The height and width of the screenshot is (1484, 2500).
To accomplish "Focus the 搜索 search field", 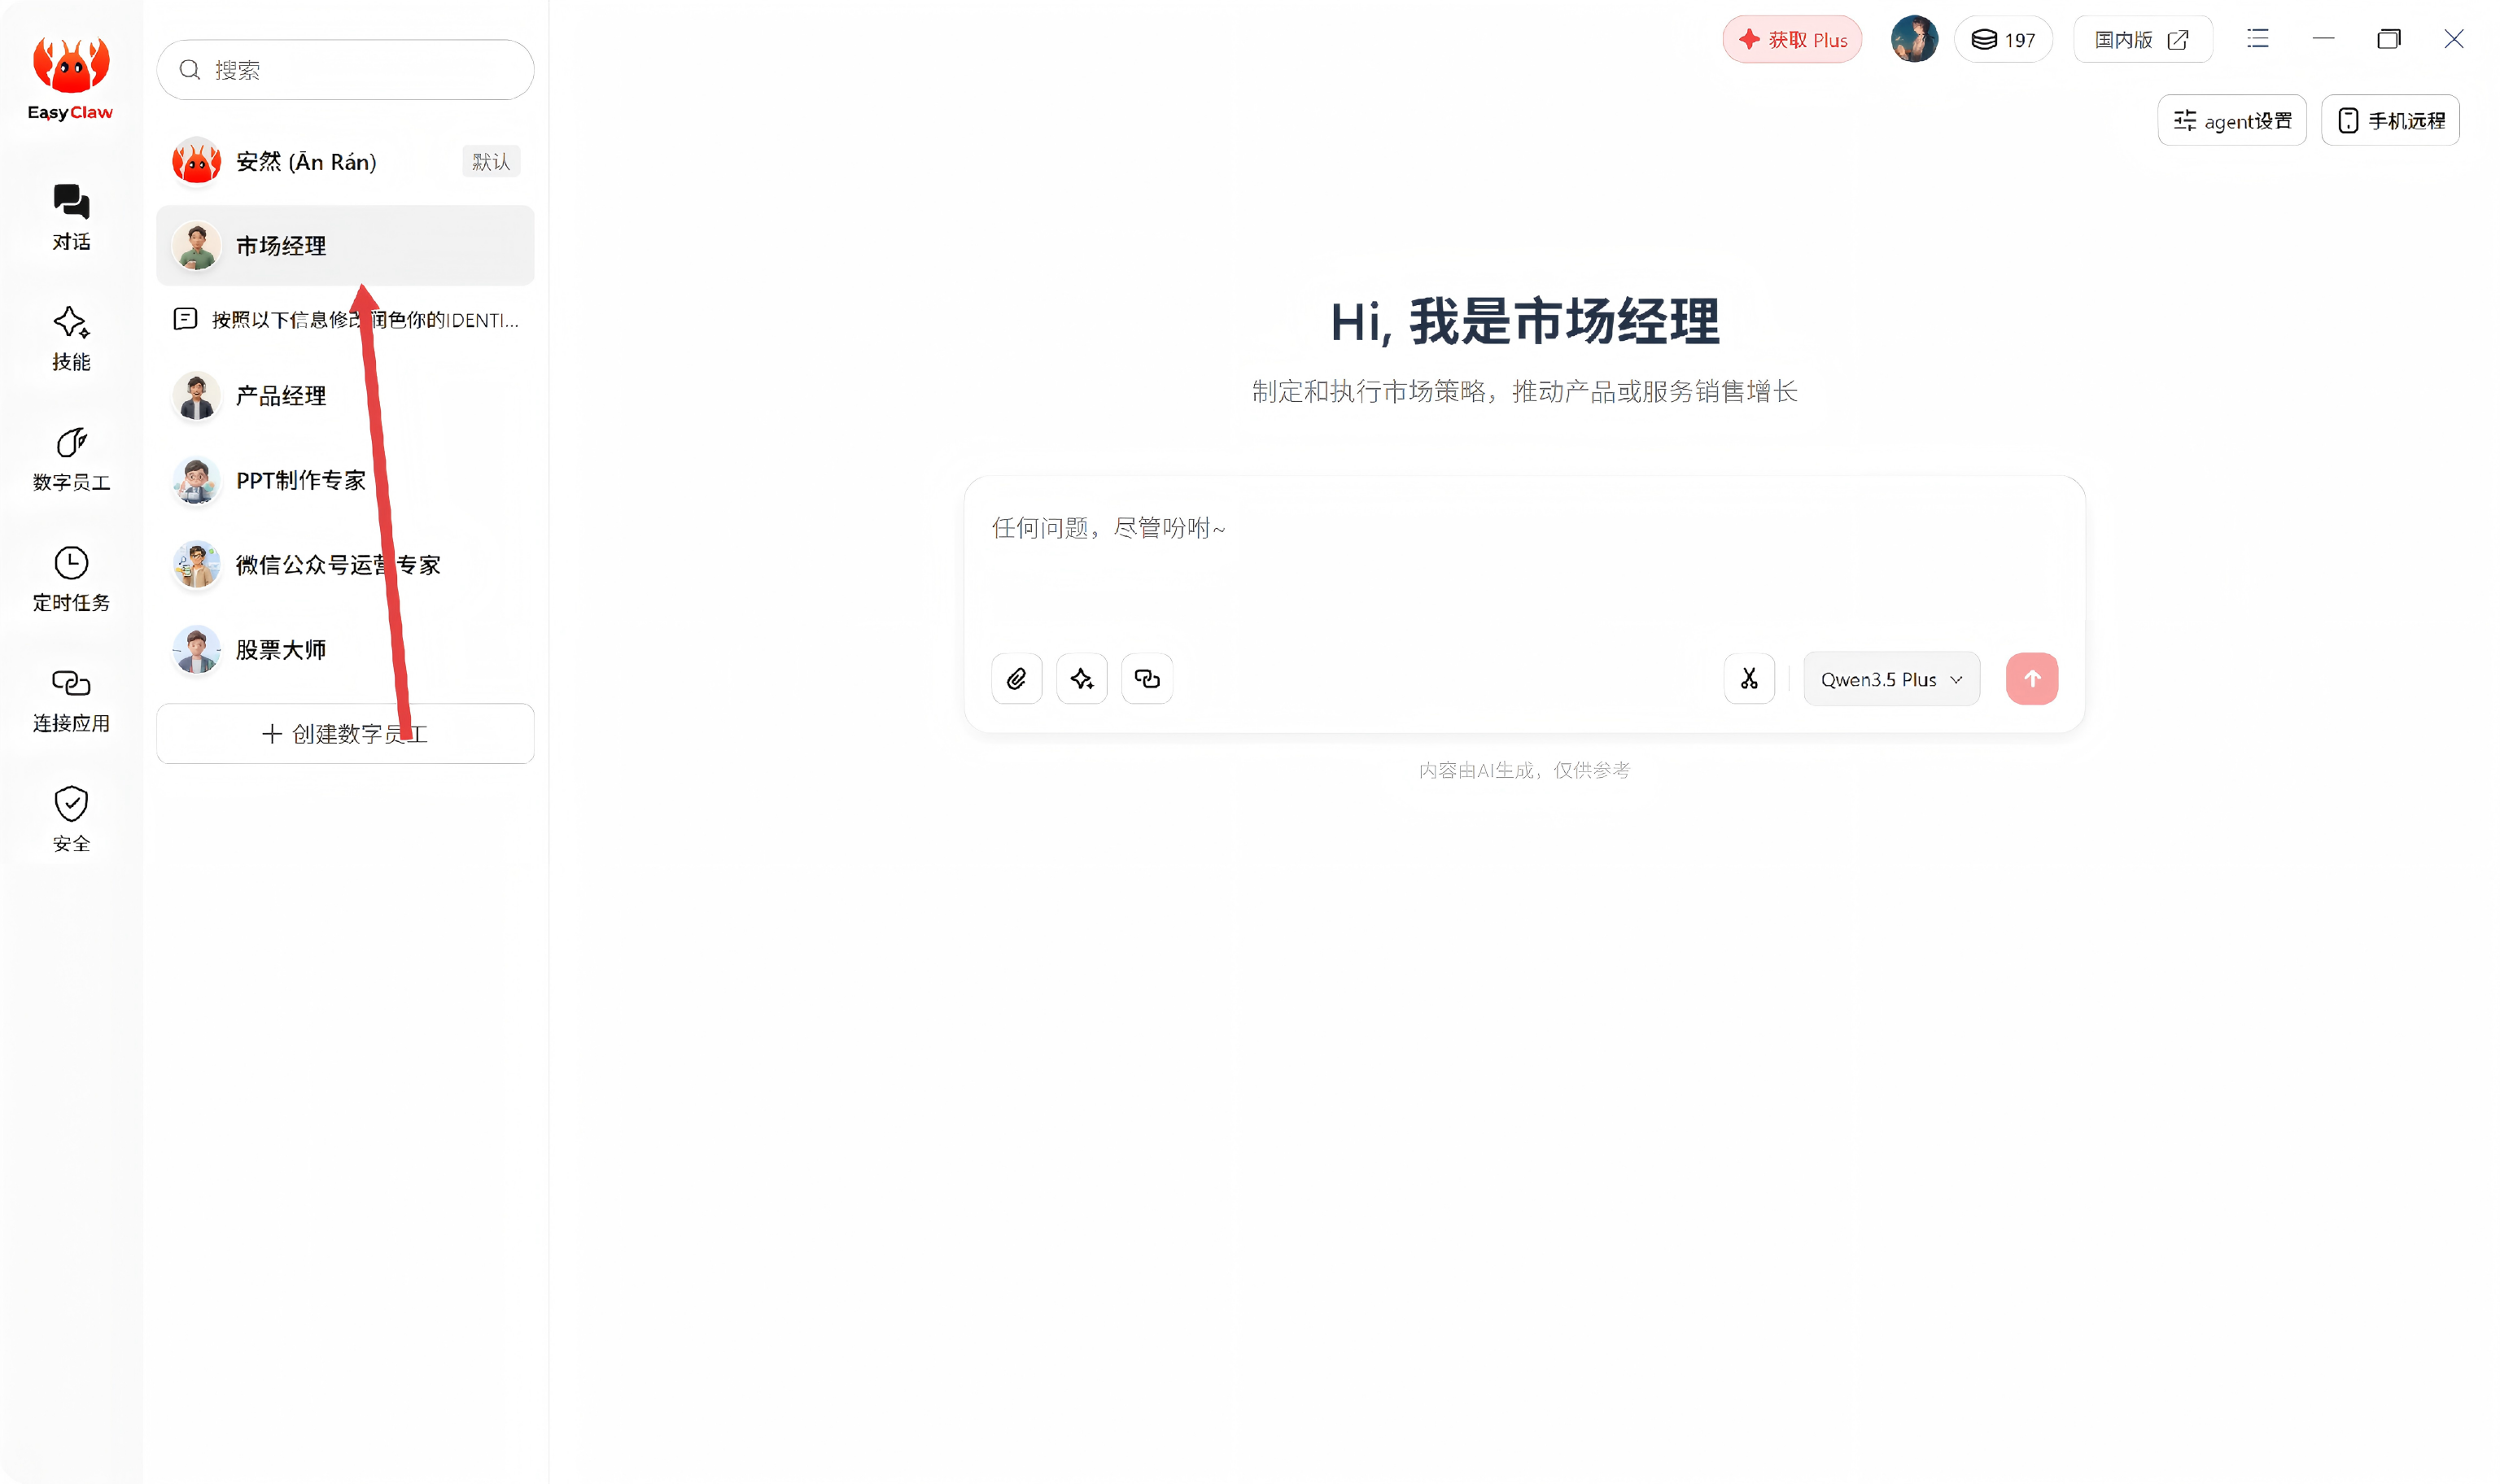I will 345,70.
